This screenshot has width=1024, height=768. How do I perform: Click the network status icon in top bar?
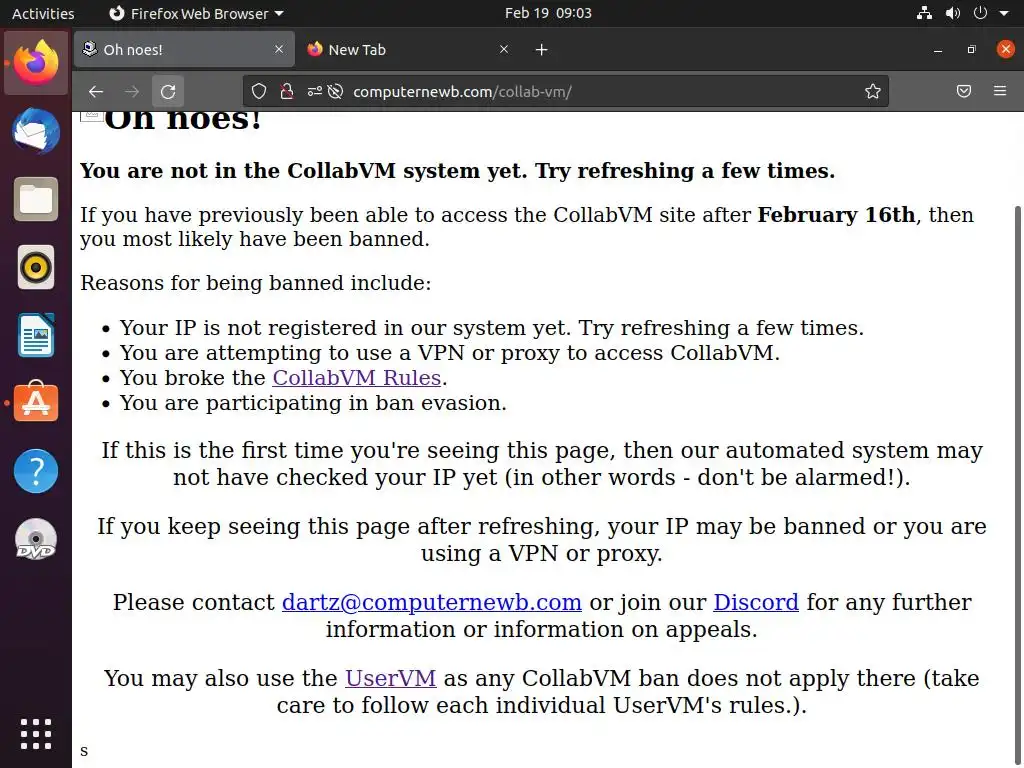tap(924, 13)
